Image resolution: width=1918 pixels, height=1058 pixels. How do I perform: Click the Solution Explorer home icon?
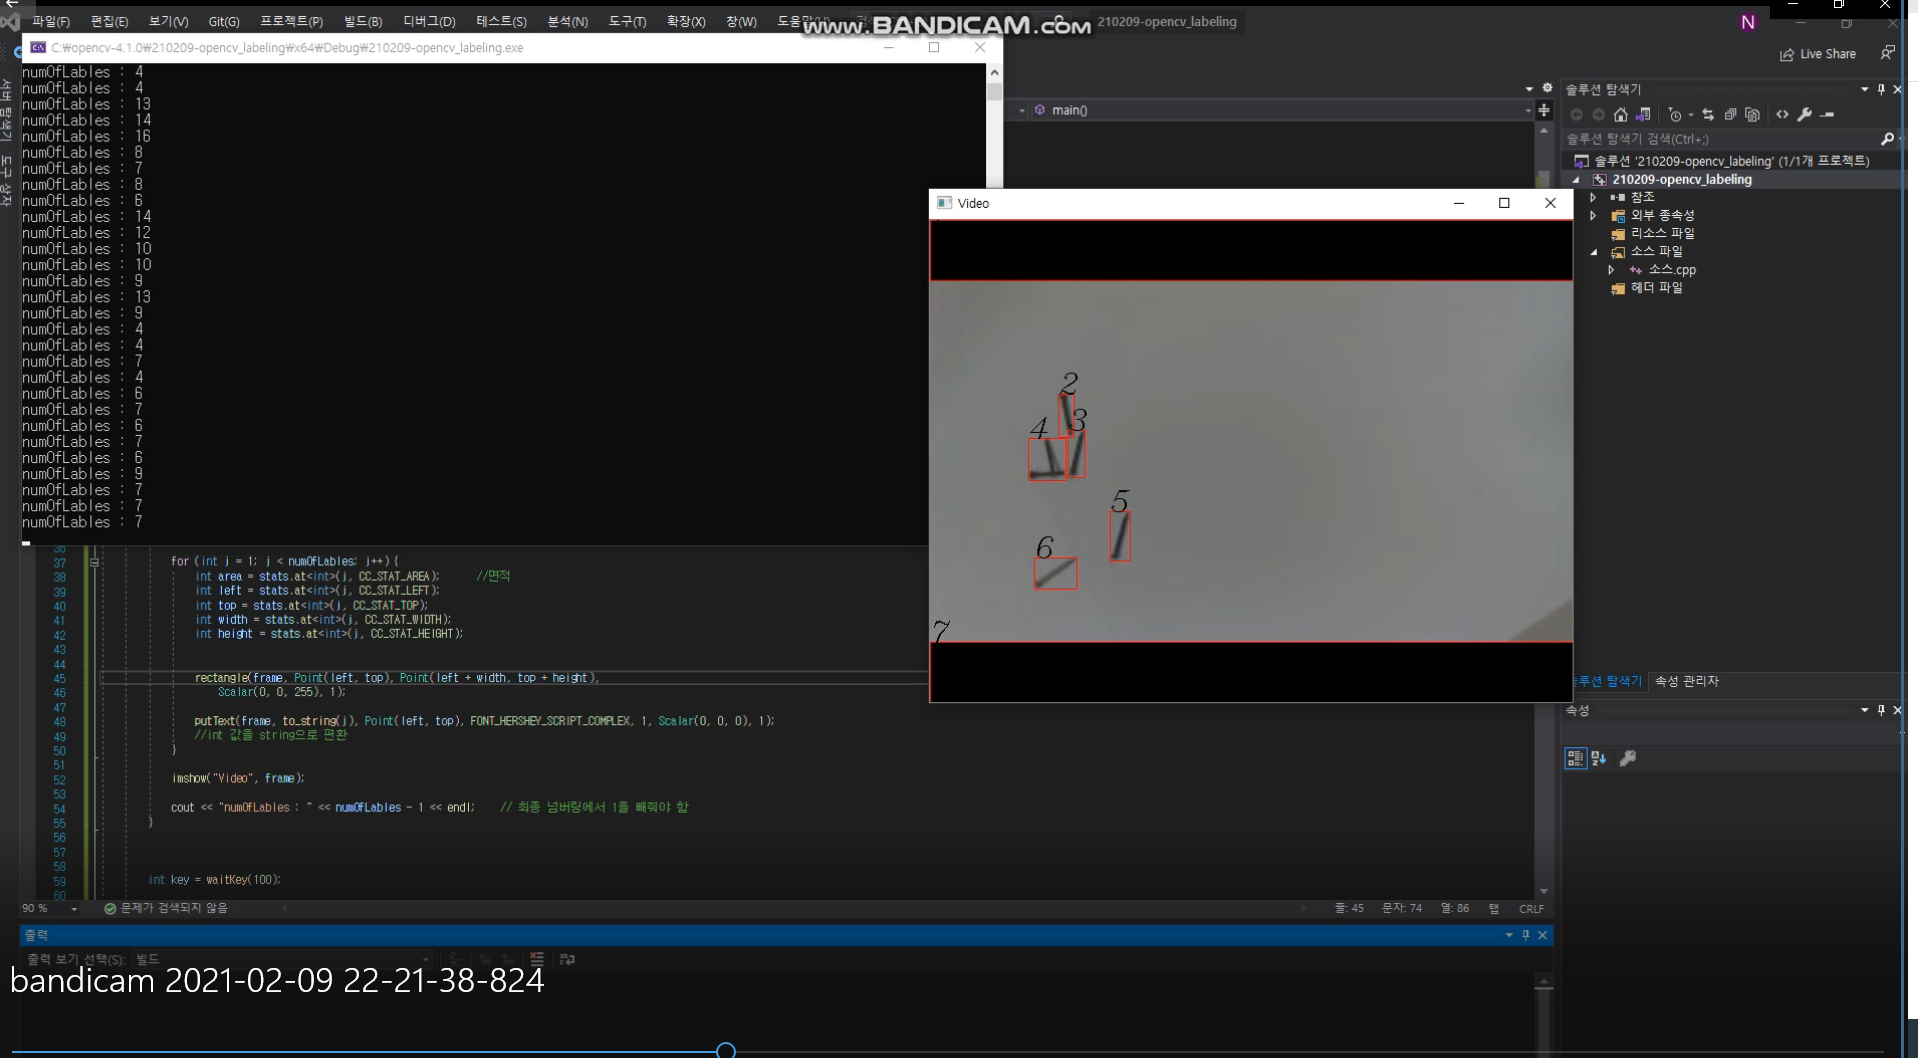pyautogui.click(x=1621, y=115)
